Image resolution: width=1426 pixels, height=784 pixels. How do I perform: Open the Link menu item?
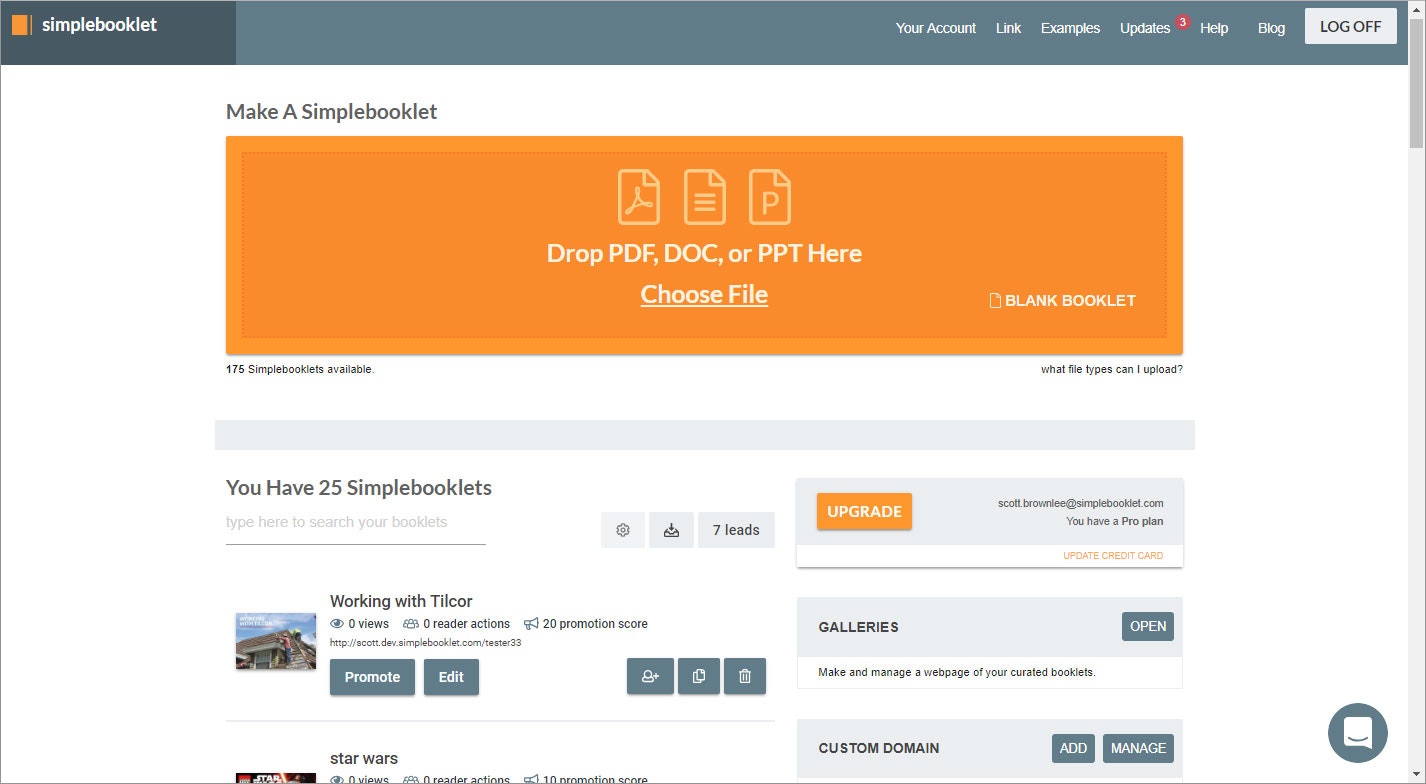[x=1008, y=28]
